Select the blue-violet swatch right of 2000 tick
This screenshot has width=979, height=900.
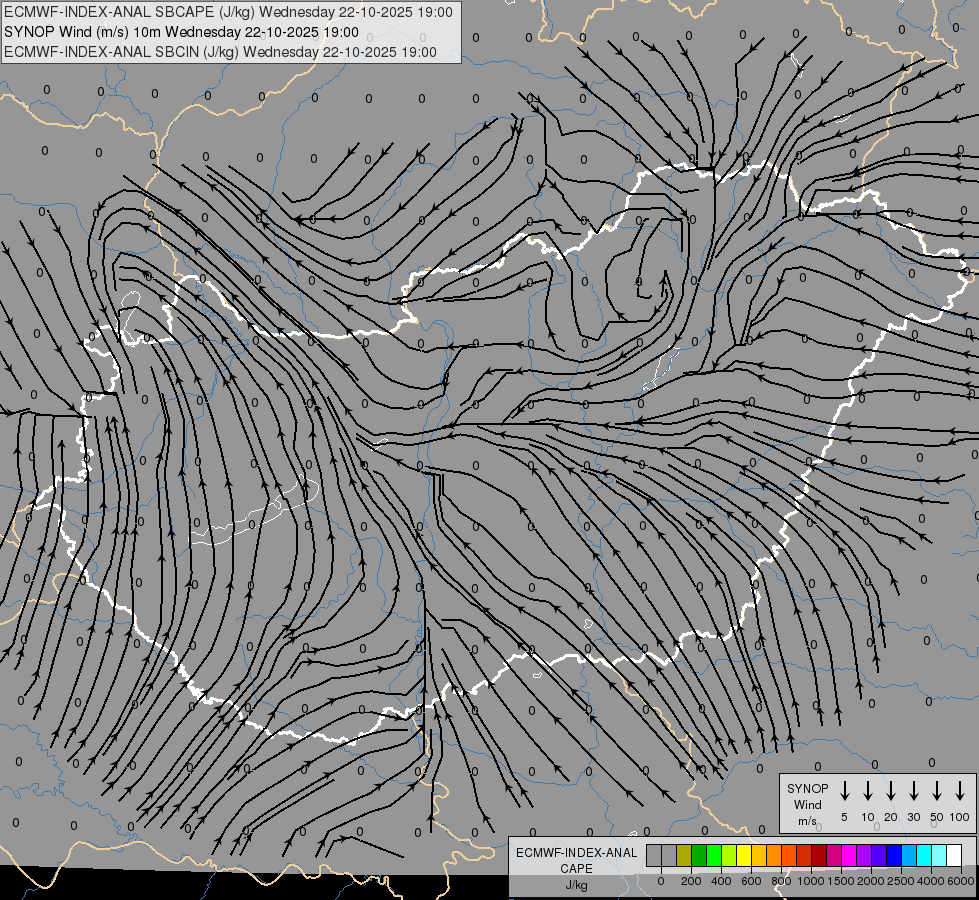tap(880, 855)
